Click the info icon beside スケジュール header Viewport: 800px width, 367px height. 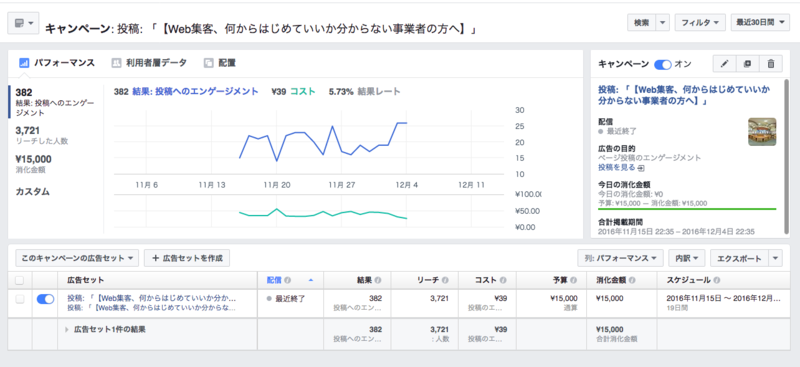(x=717, y=280)
